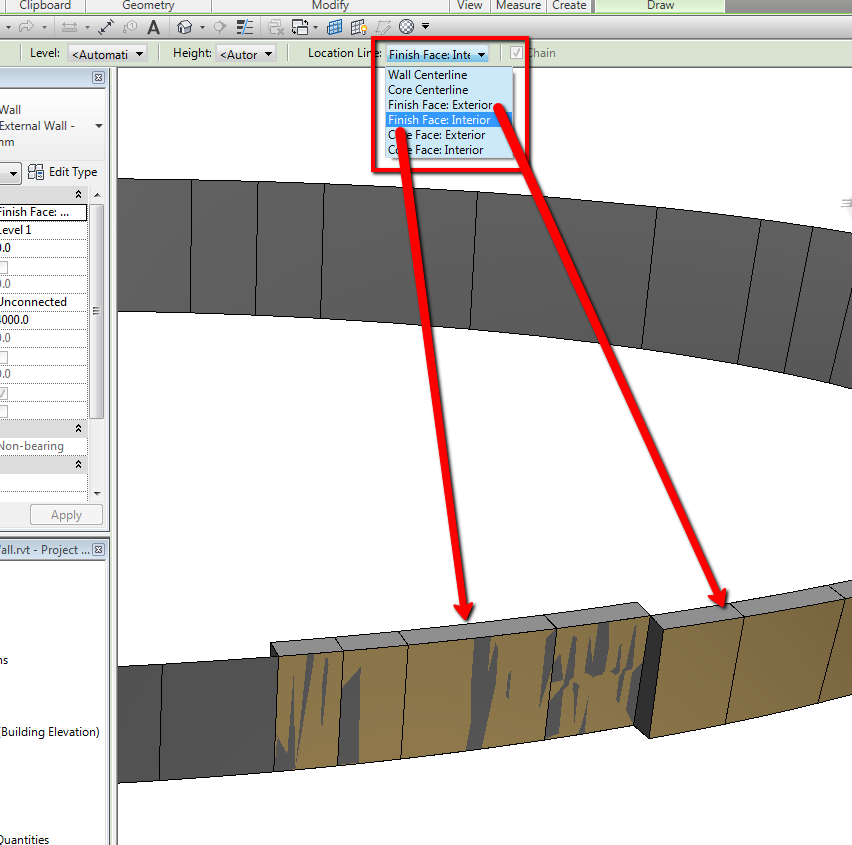Expand the wall type selector dropdown
Viewport: 852px width, 845px height.
[x=98, y=126]
